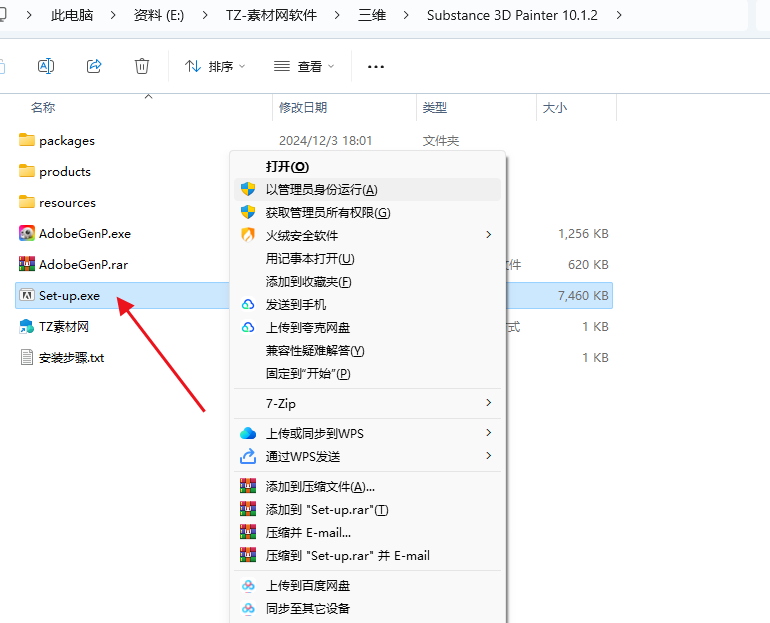Sort by the 名称 column header
The height and width of the screenshot is (623, 770).
pyautogui.click(x=43, y=108)
